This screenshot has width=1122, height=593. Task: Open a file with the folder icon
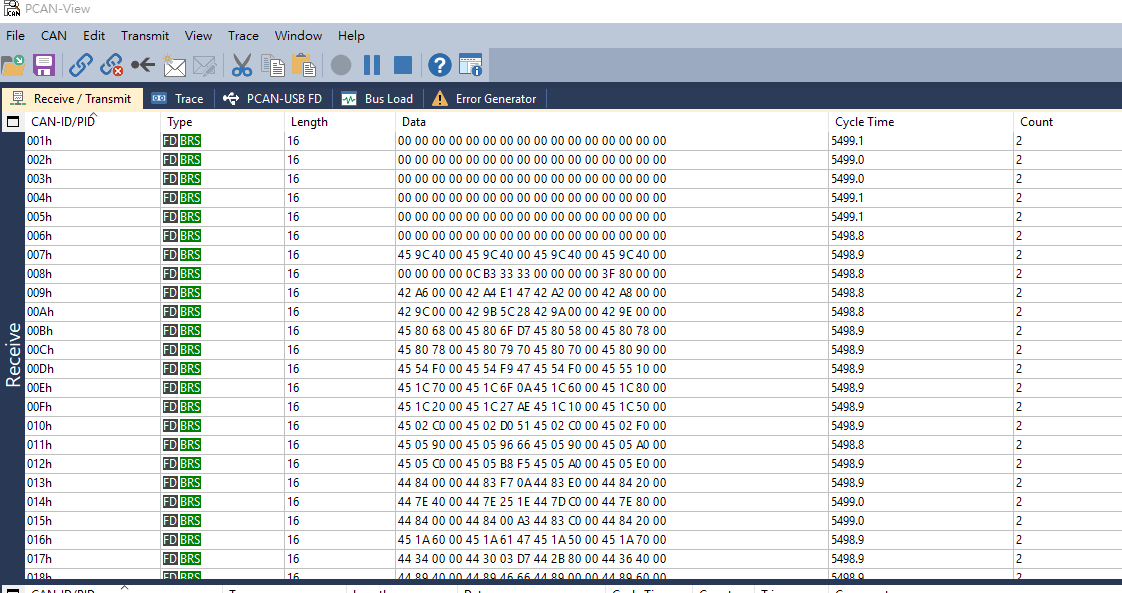(13, 65)
